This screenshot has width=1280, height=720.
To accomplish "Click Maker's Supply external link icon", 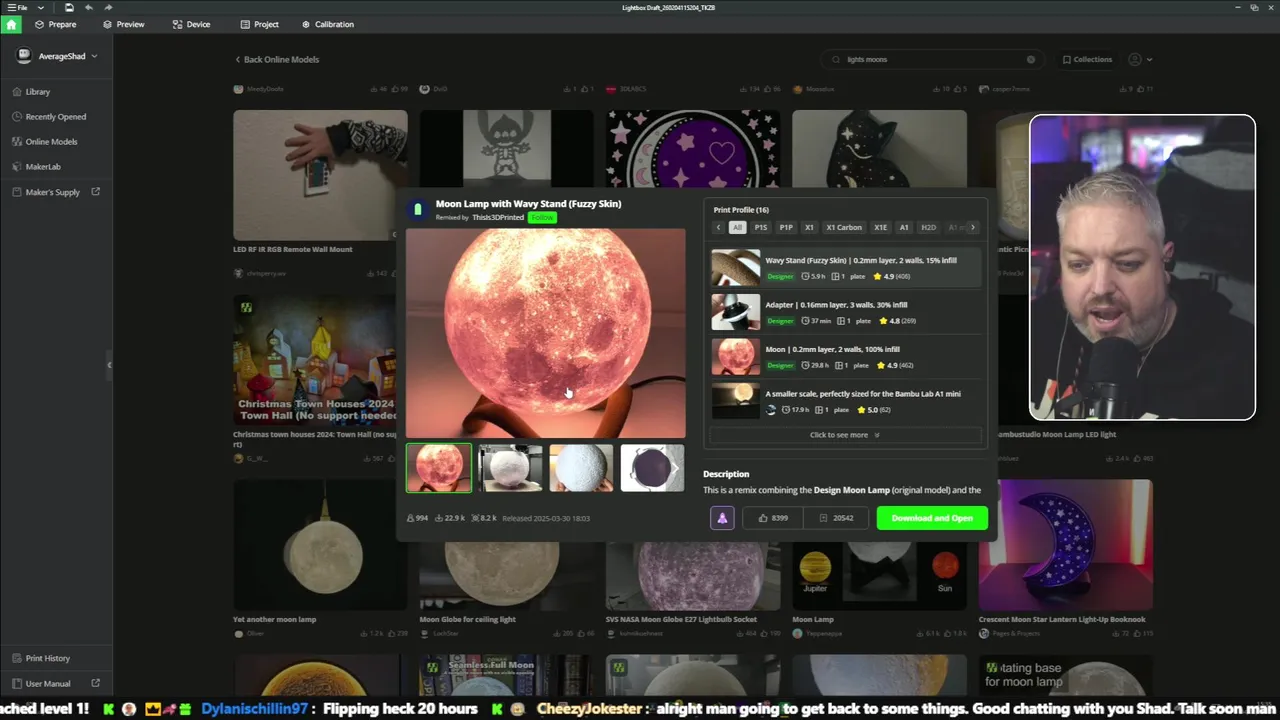I will coord(96,192).
